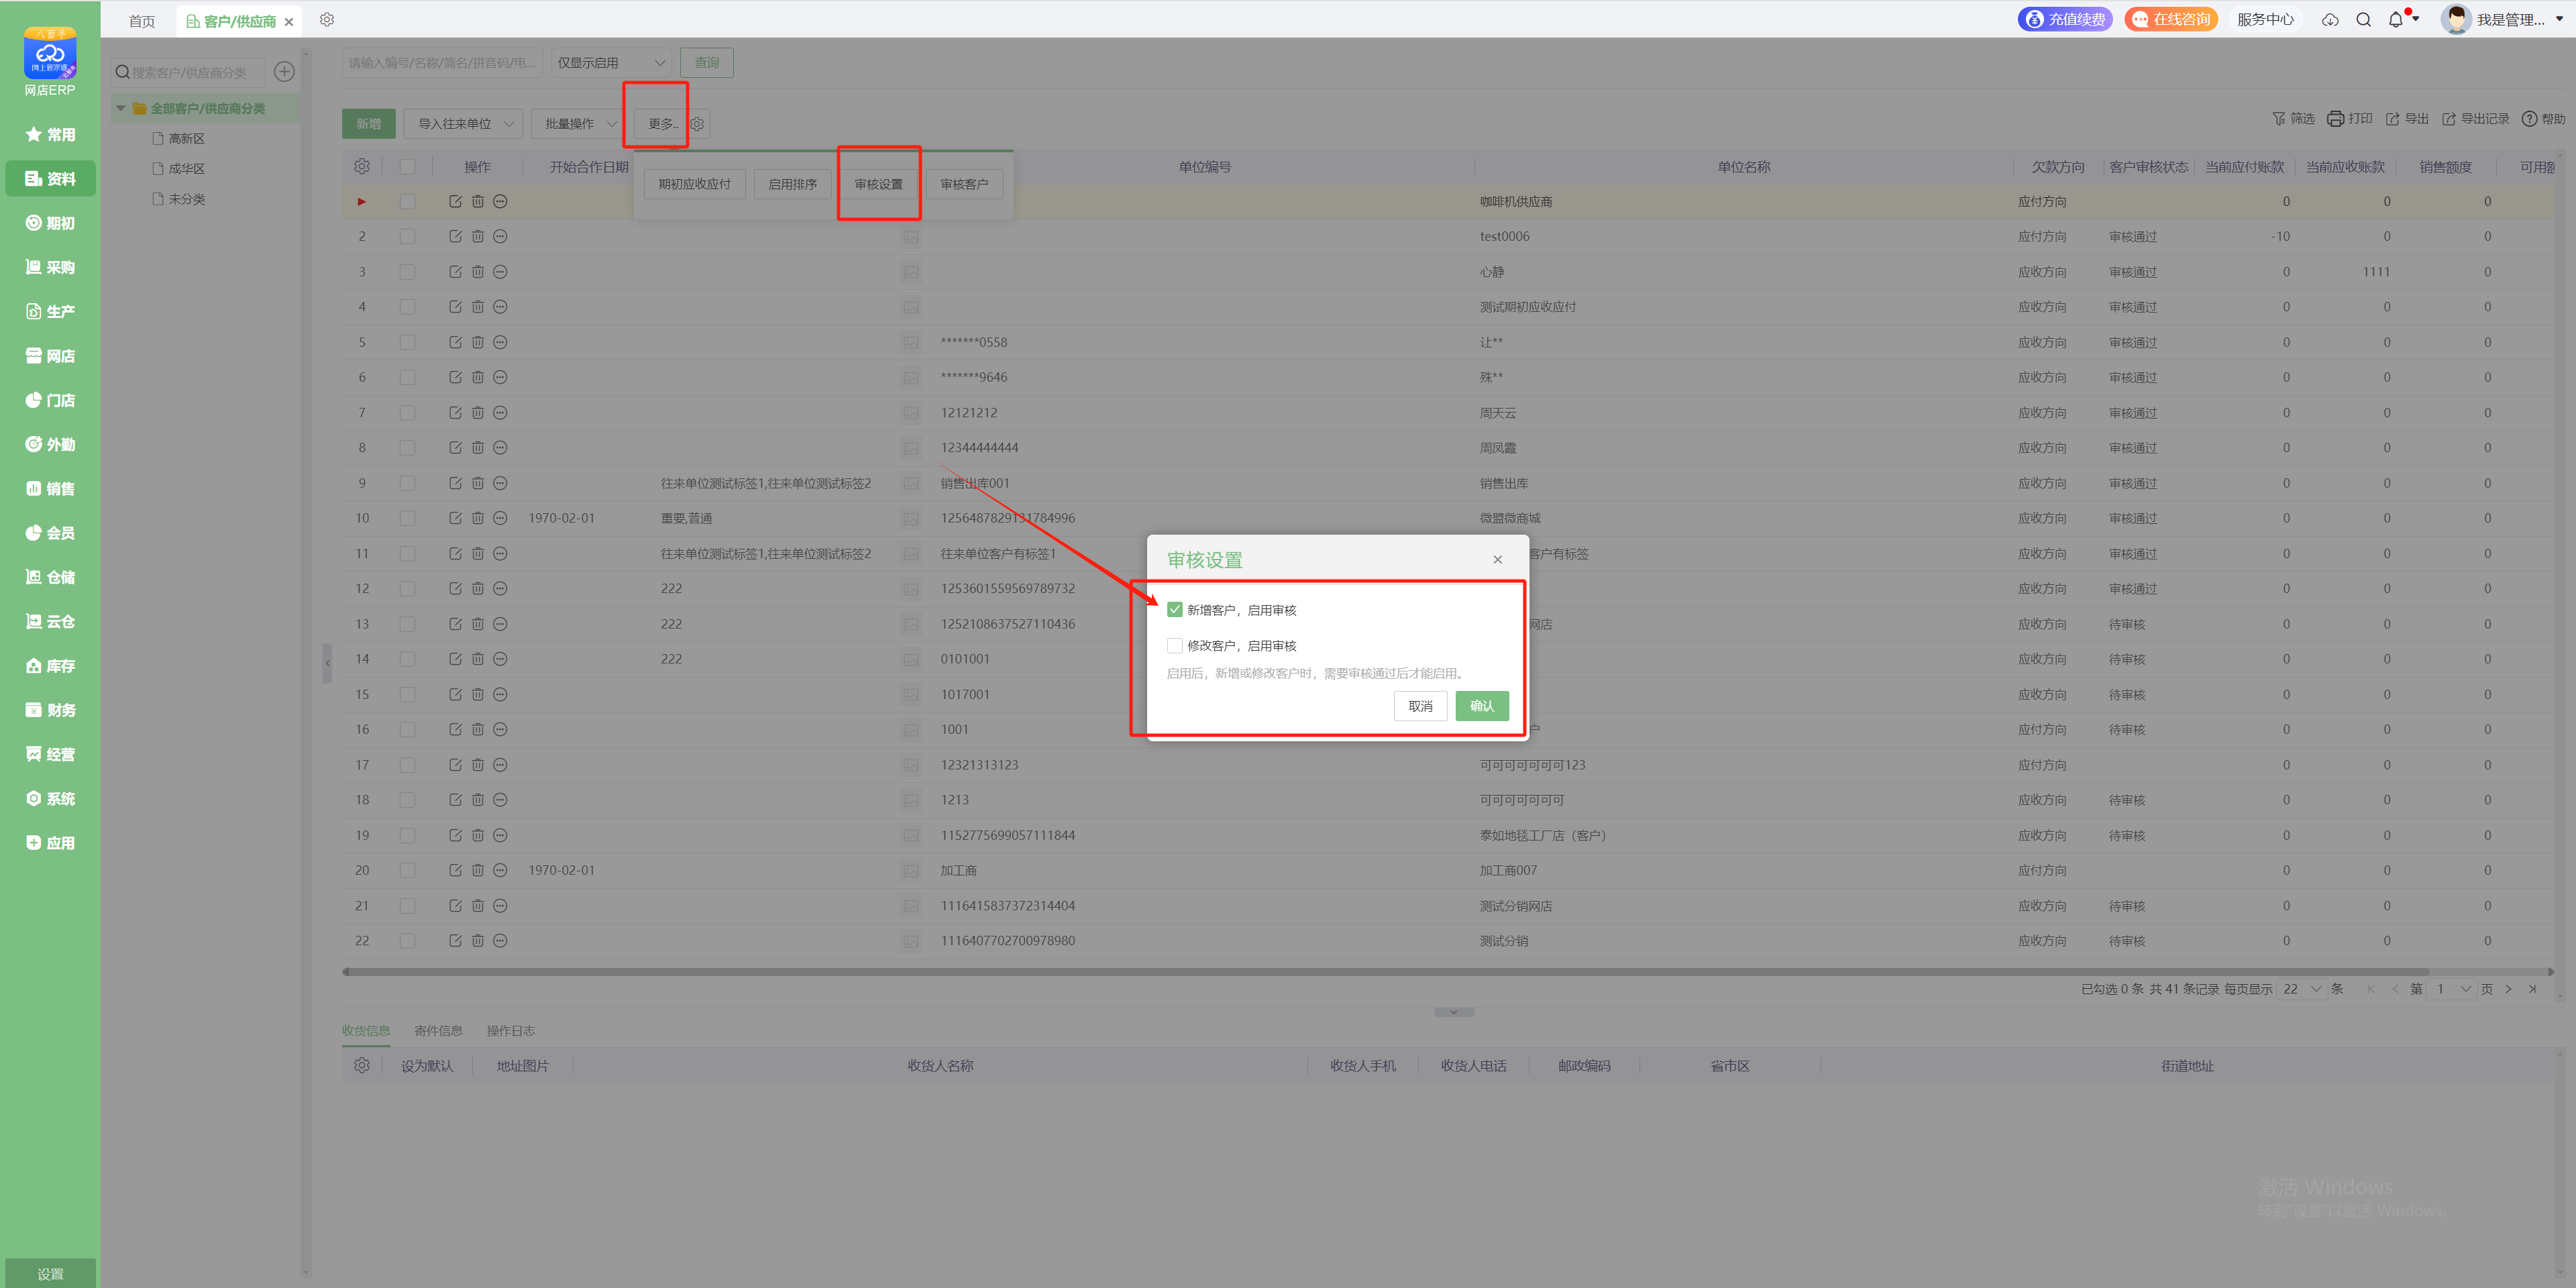The width and height of the screenshot is (2576, 1288).
Task: Open the 资料 sidebar menu
Action: 50,179
